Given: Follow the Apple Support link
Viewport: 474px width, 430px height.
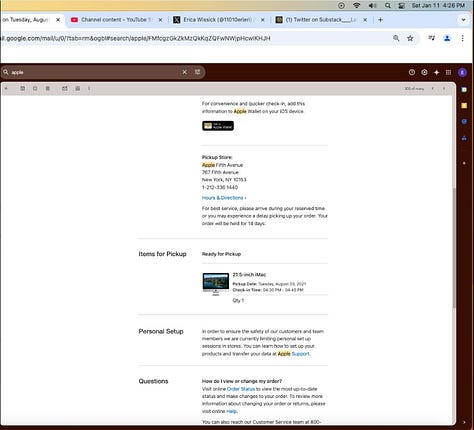Looking at the screenshot, I should coord(301,354).
